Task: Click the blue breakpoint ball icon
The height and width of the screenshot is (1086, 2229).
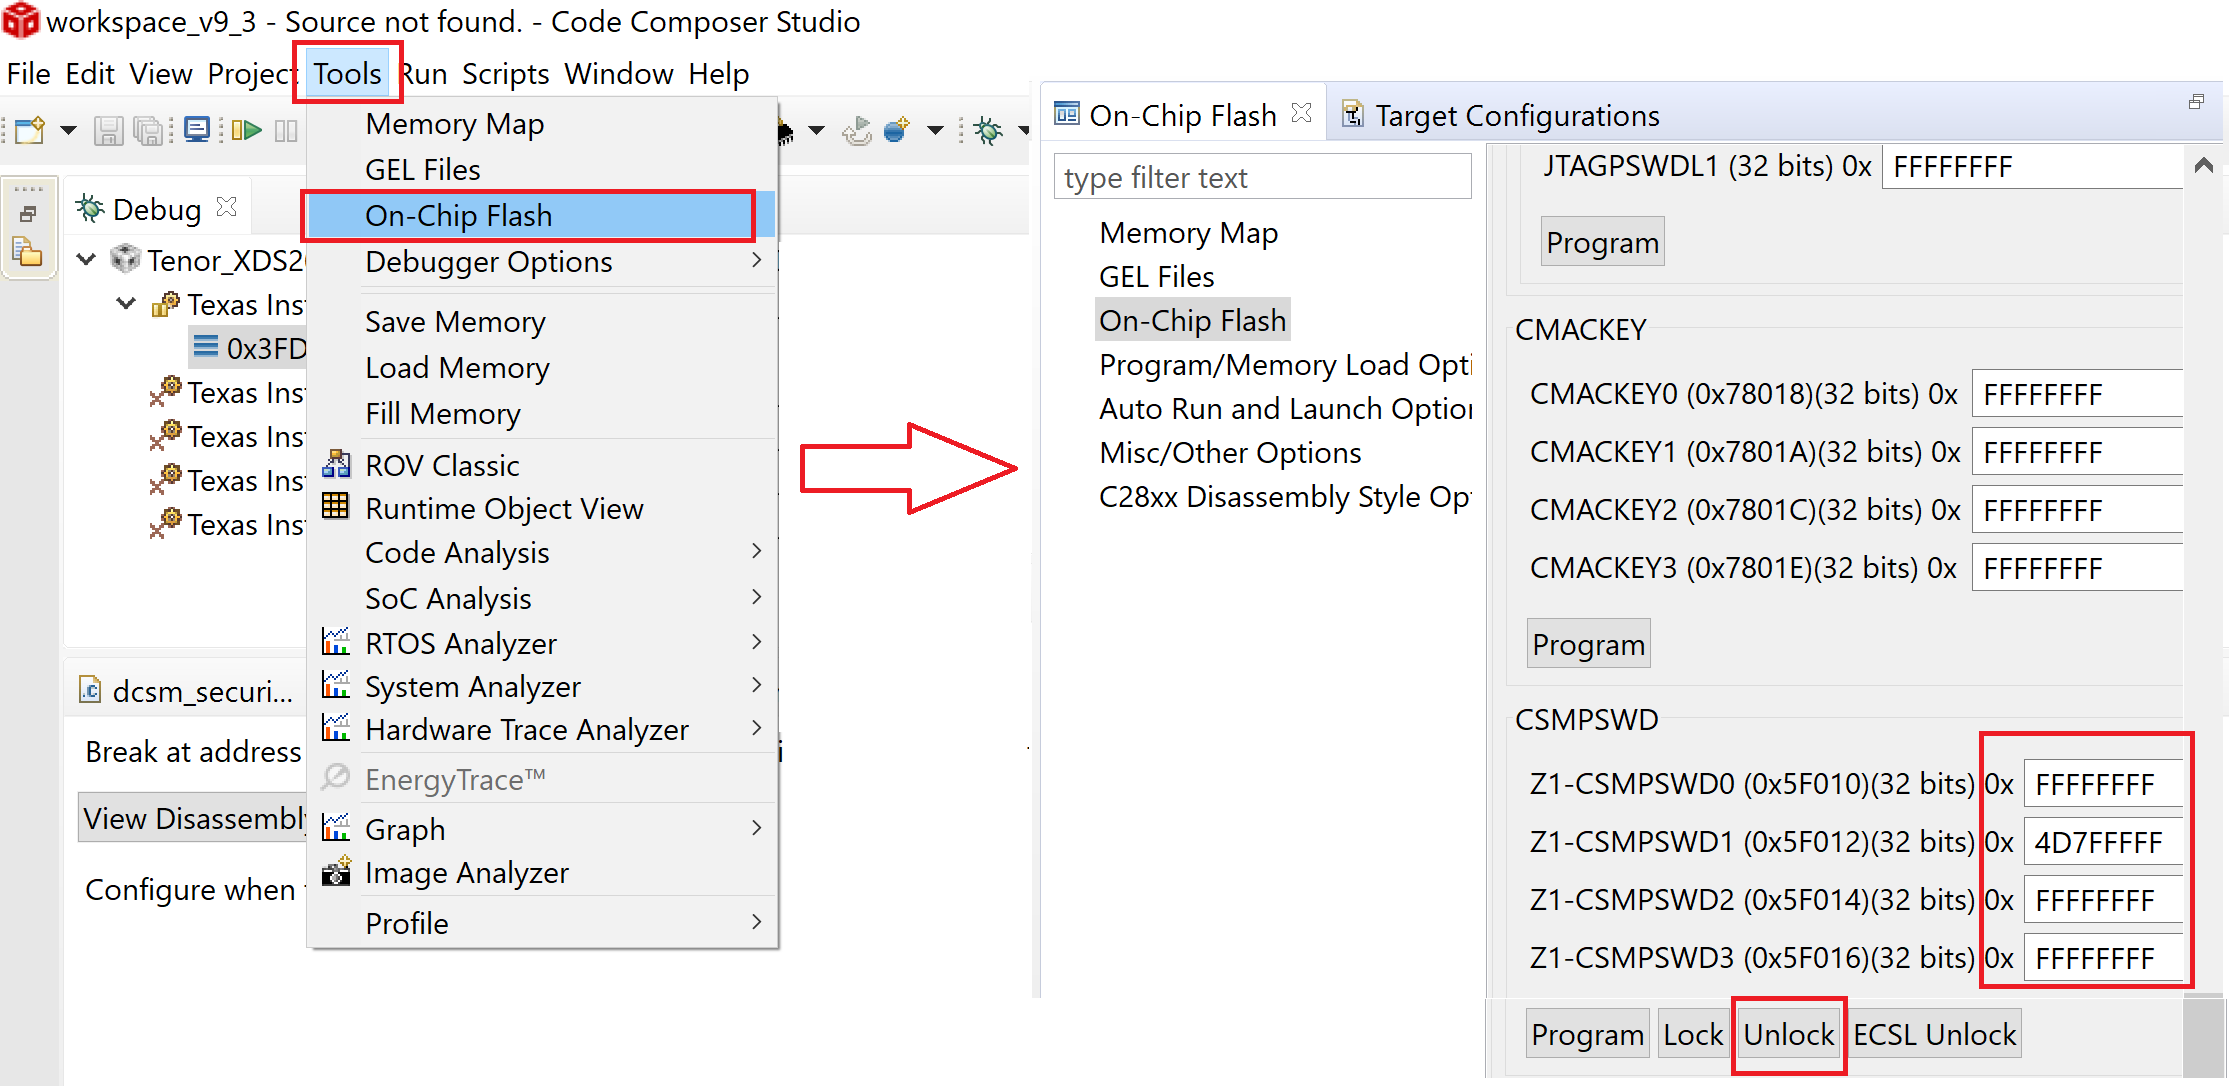Action: click(897, 129)
